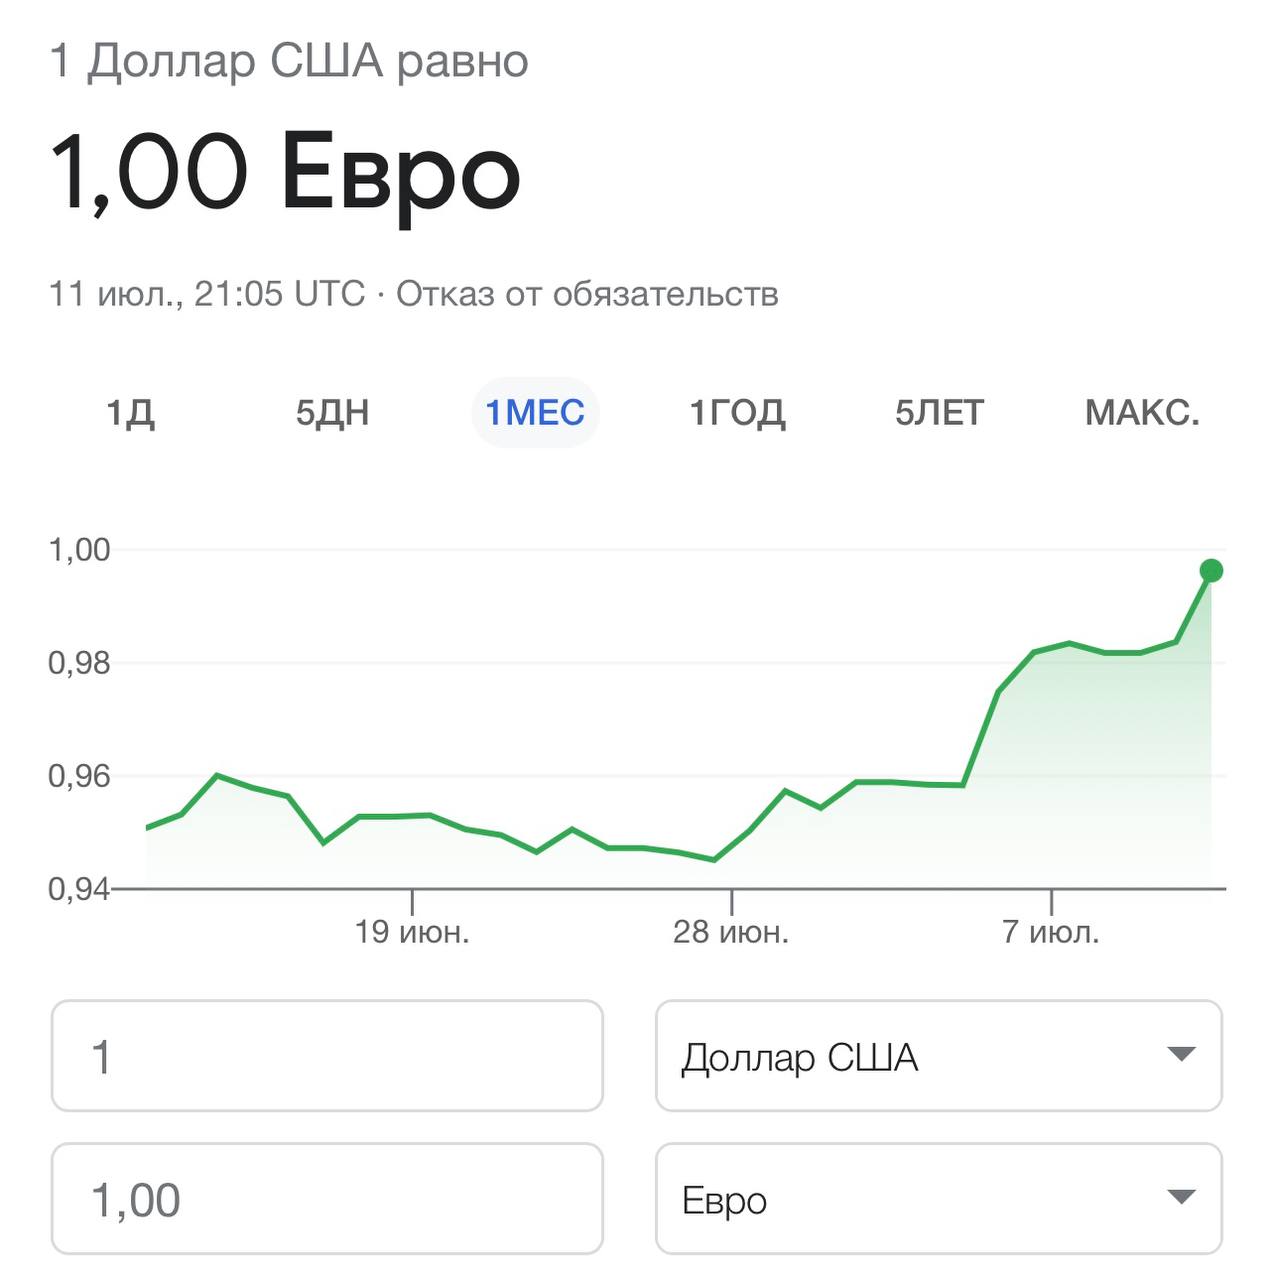Switch to the 5ЛЕТ period
This screenshot has height=1280, width=1274.
pos(939,413)
